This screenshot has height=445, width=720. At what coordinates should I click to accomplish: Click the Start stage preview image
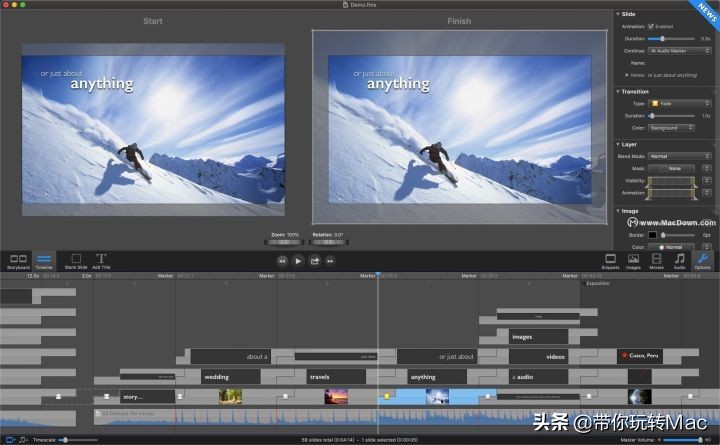[153, 130]
